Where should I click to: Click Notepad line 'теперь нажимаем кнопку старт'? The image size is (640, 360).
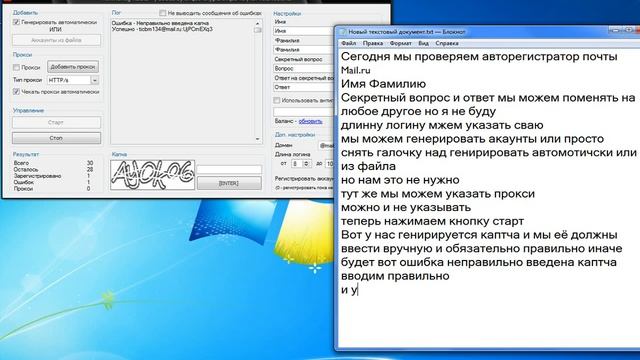click(432, 221)
